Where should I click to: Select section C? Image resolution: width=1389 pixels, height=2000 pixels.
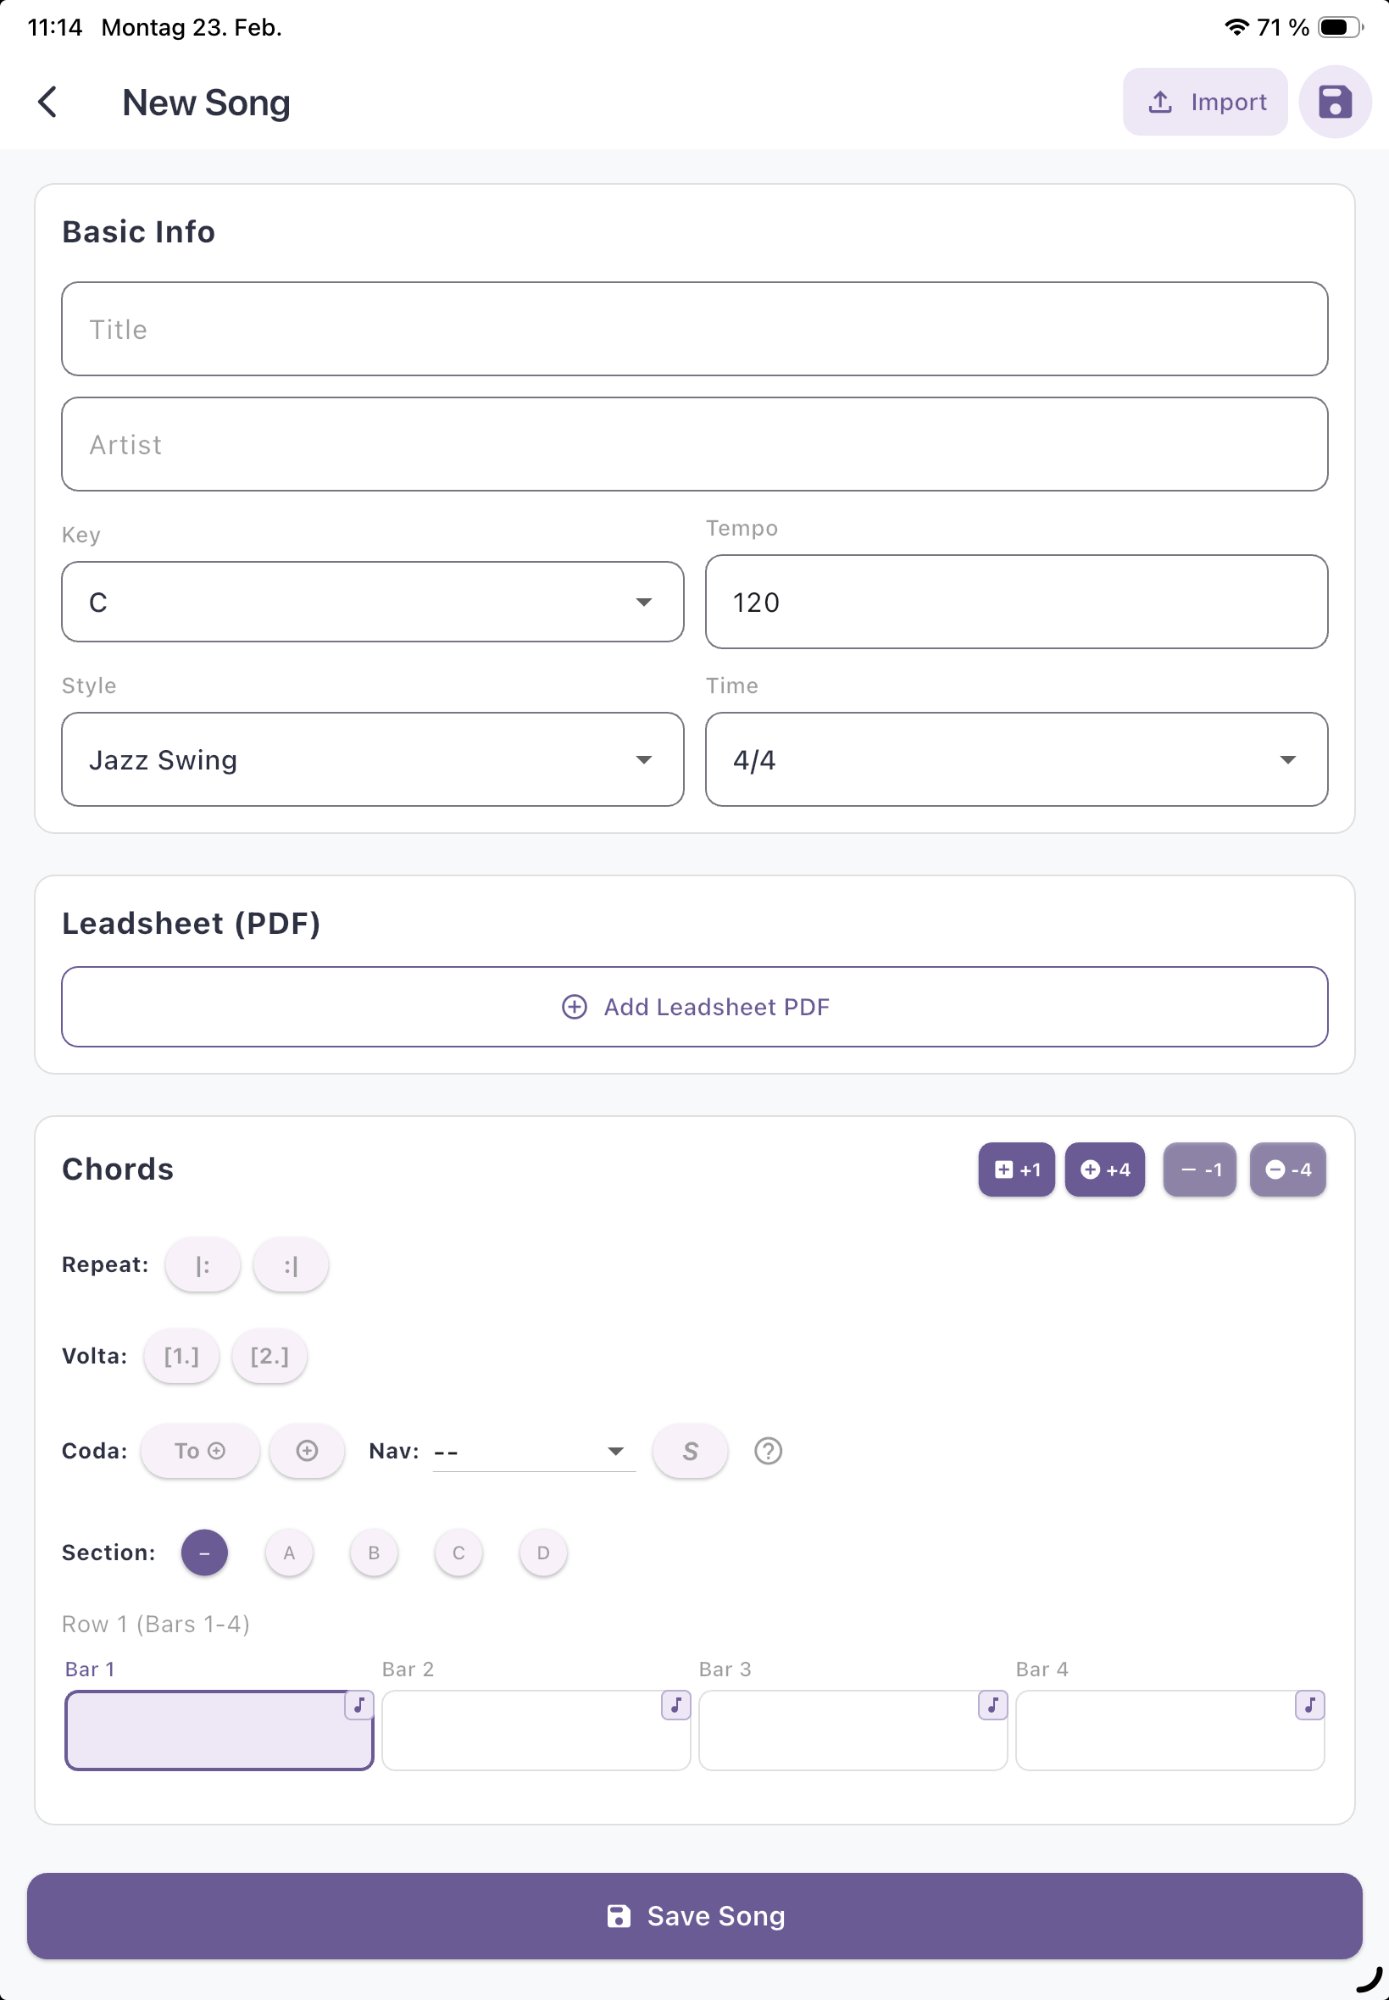[x=459, y=1553]
